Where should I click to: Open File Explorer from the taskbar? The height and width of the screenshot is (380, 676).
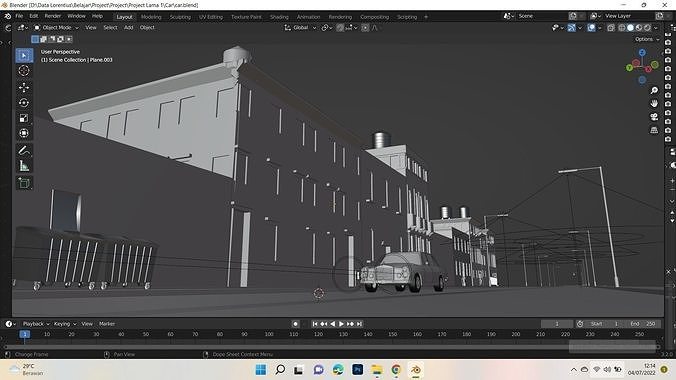pos(377,370)
